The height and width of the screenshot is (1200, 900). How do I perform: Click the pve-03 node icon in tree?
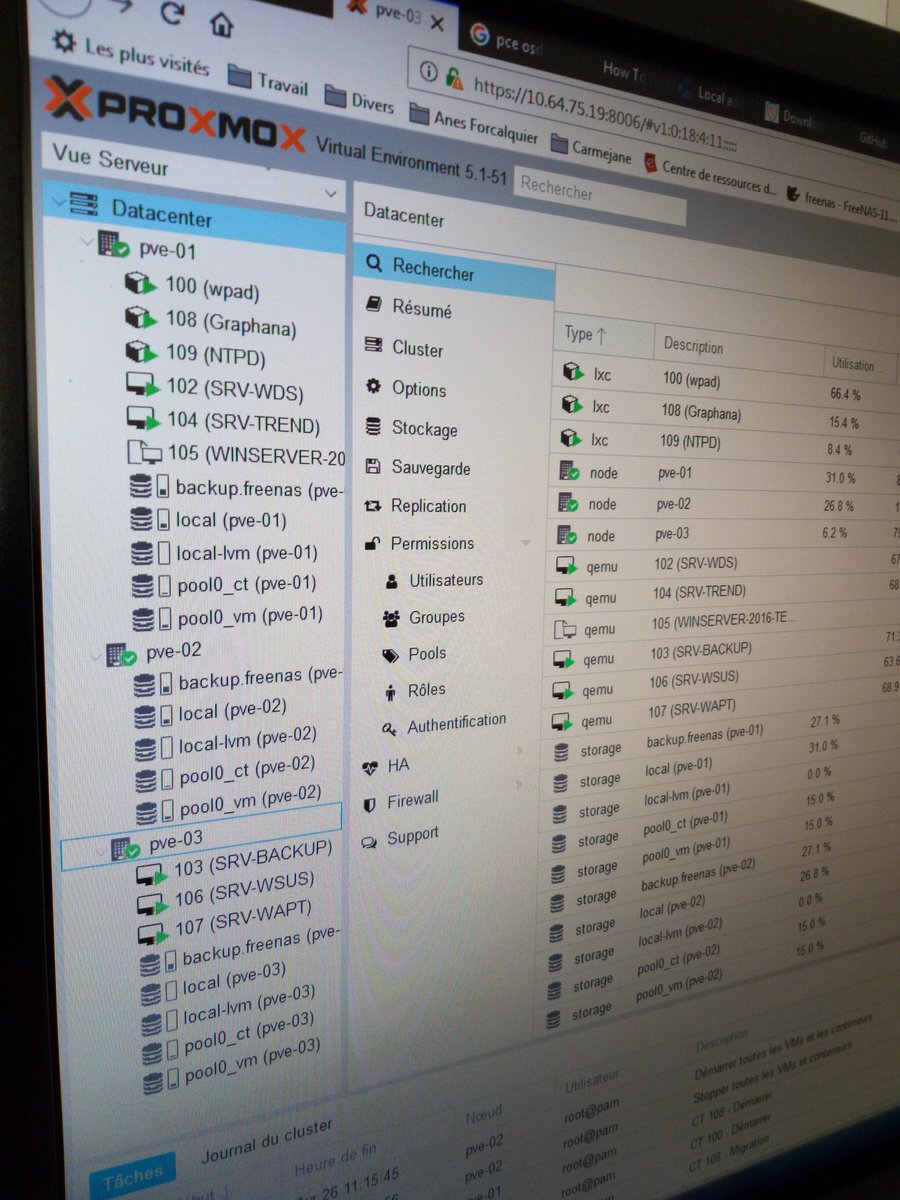(126, 849)
